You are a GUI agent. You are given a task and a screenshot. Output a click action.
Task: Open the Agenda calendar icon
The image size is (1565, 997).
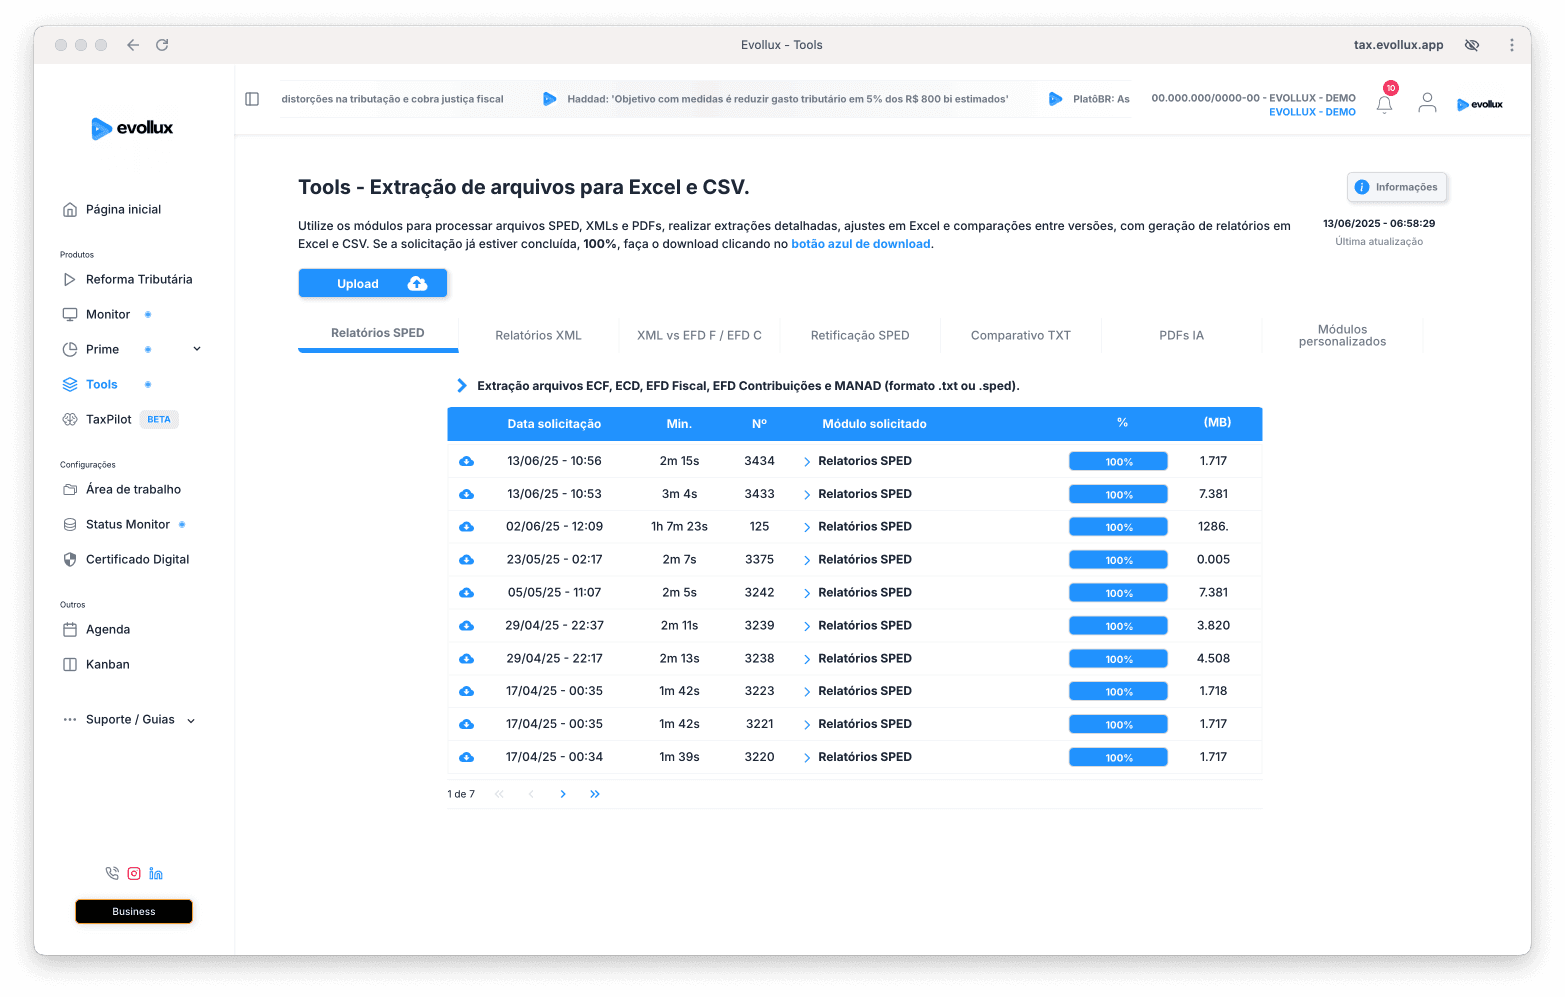click(x=69, y=629)
